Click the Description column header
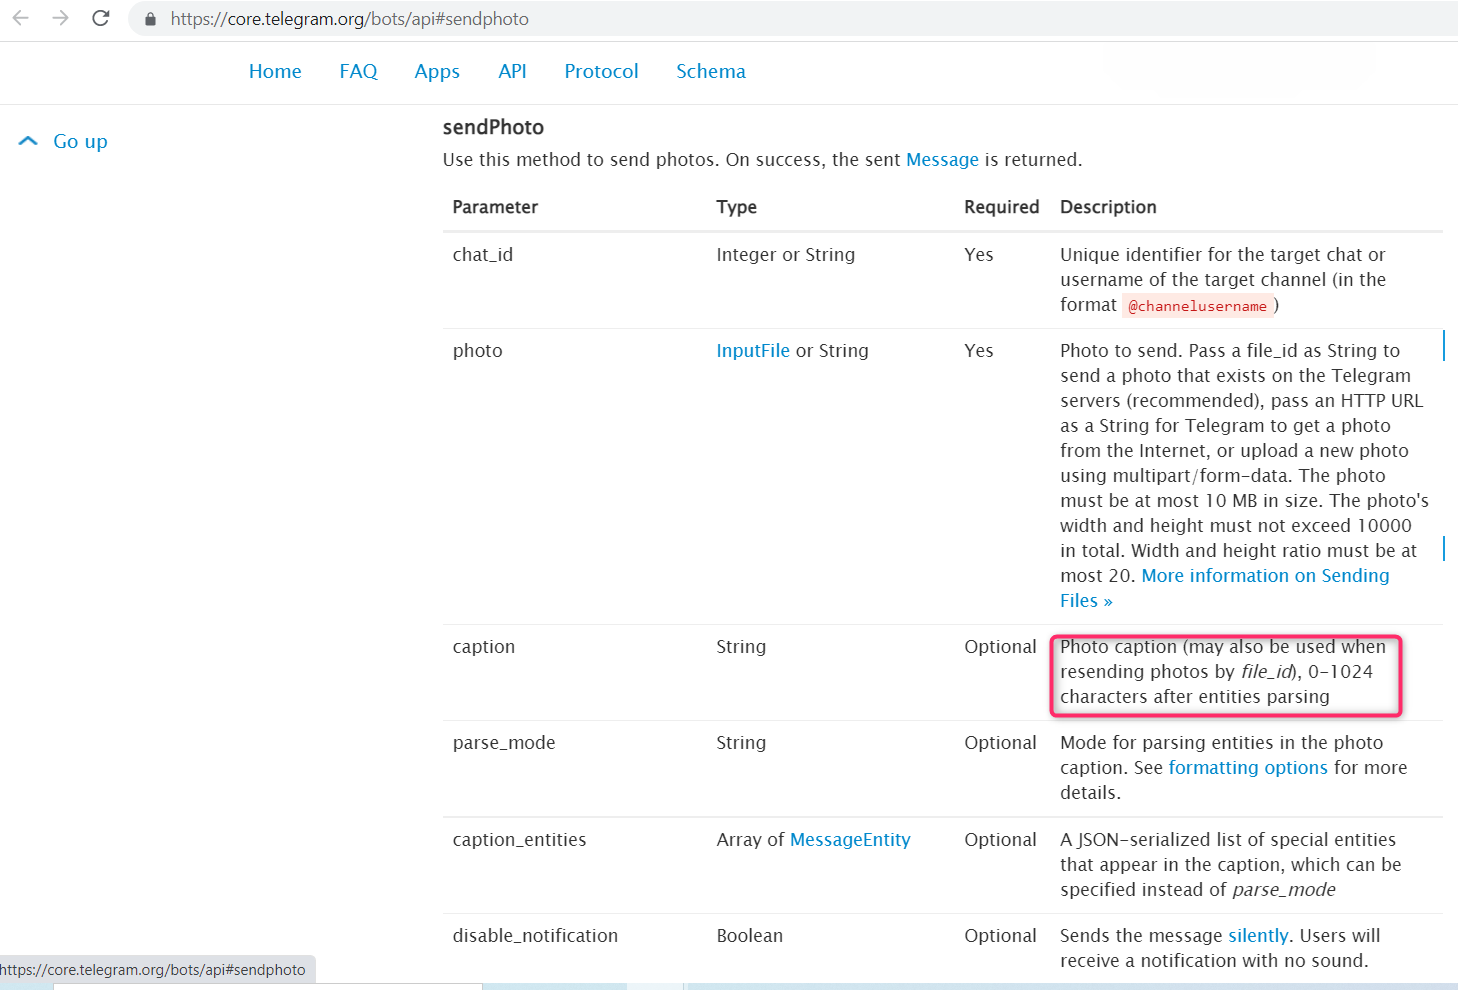This screenshot has height=990, width=1458. coord(1108,206)
